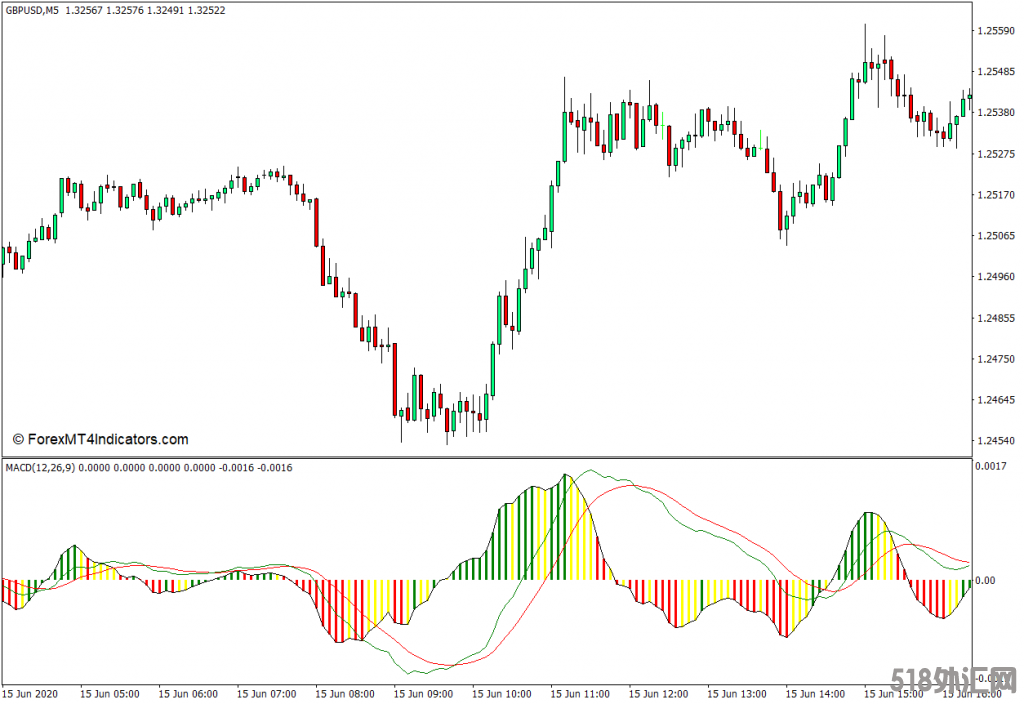Click the 1.24540 price axis label
Image resolution: width=1024 pixels, height=704 pixels.
[x=996, y=441]
